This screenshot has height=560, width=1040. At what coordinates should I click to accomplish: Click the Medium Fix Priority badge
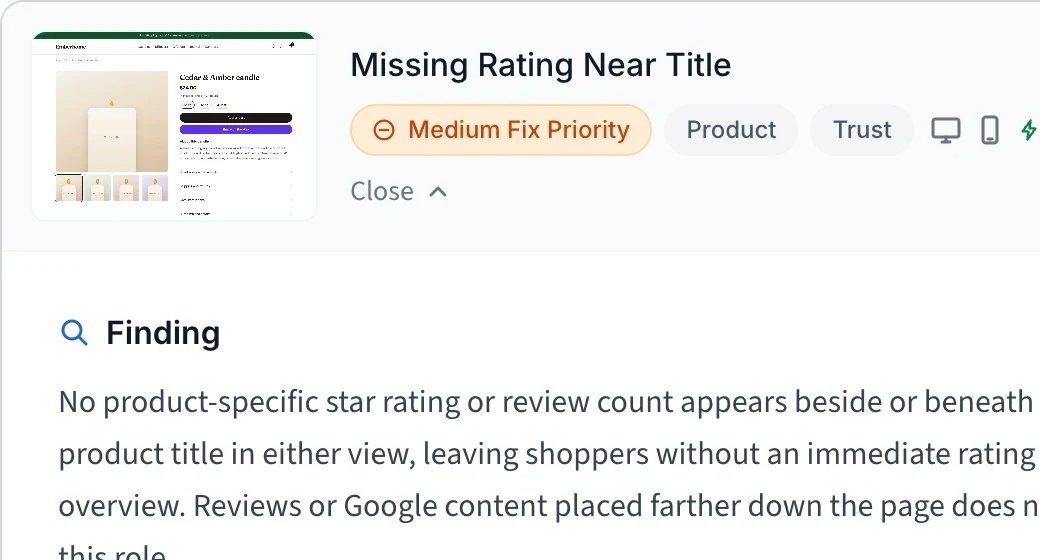[x=501, y=130]
